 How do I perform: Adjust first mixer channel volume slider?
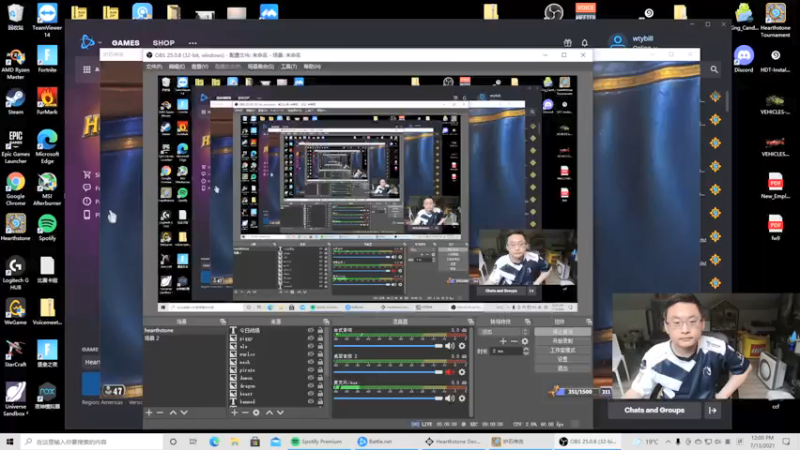coord(388,346)
